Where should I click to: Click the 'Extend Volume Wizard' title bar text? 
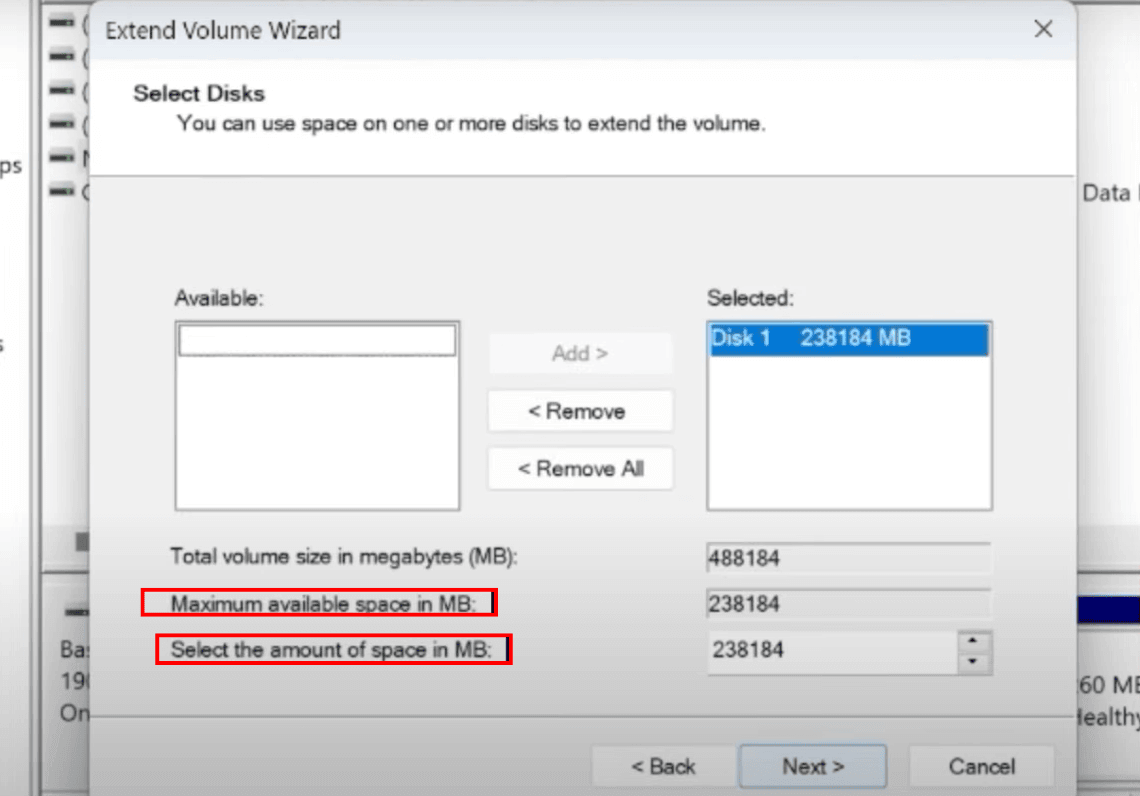pyautogui.click(x=223, y=30)
